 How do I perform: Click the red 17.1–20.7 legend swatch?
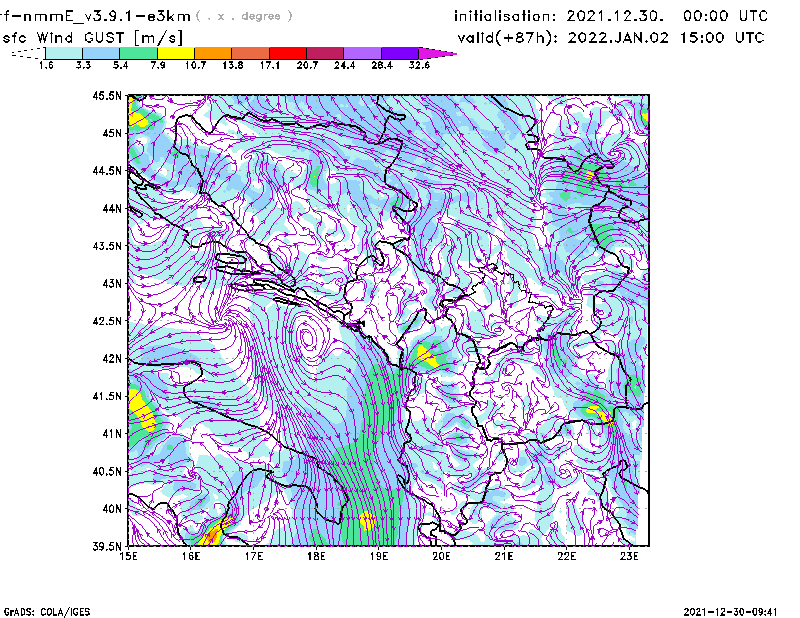tap(288, 53)
